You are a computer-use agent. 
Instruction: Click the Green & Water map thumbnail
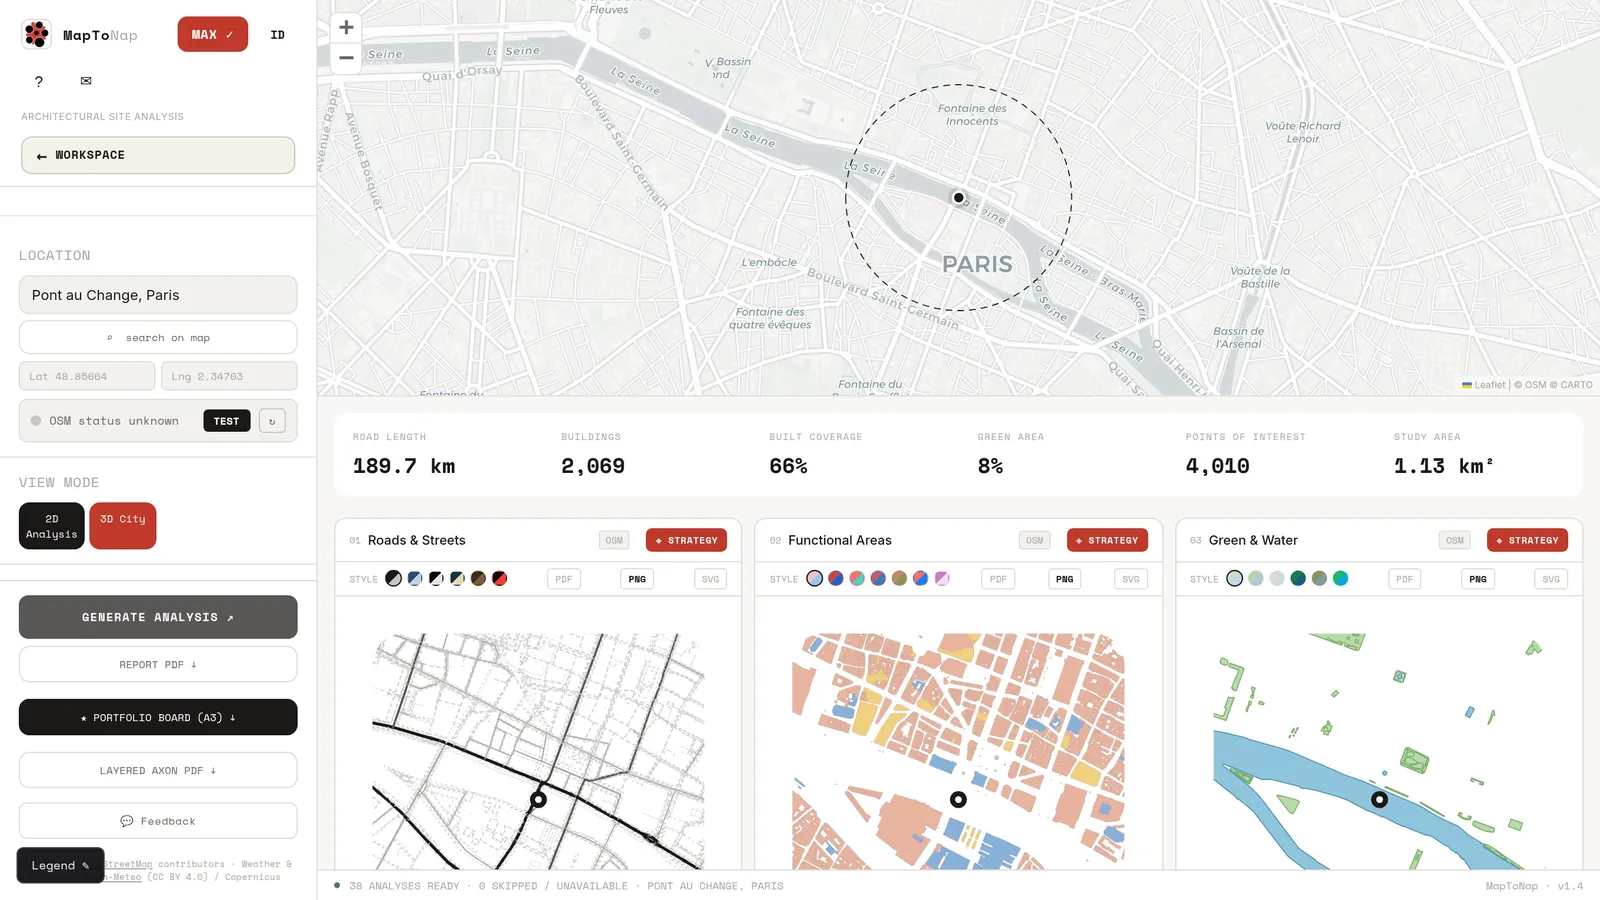[1379, 751]
